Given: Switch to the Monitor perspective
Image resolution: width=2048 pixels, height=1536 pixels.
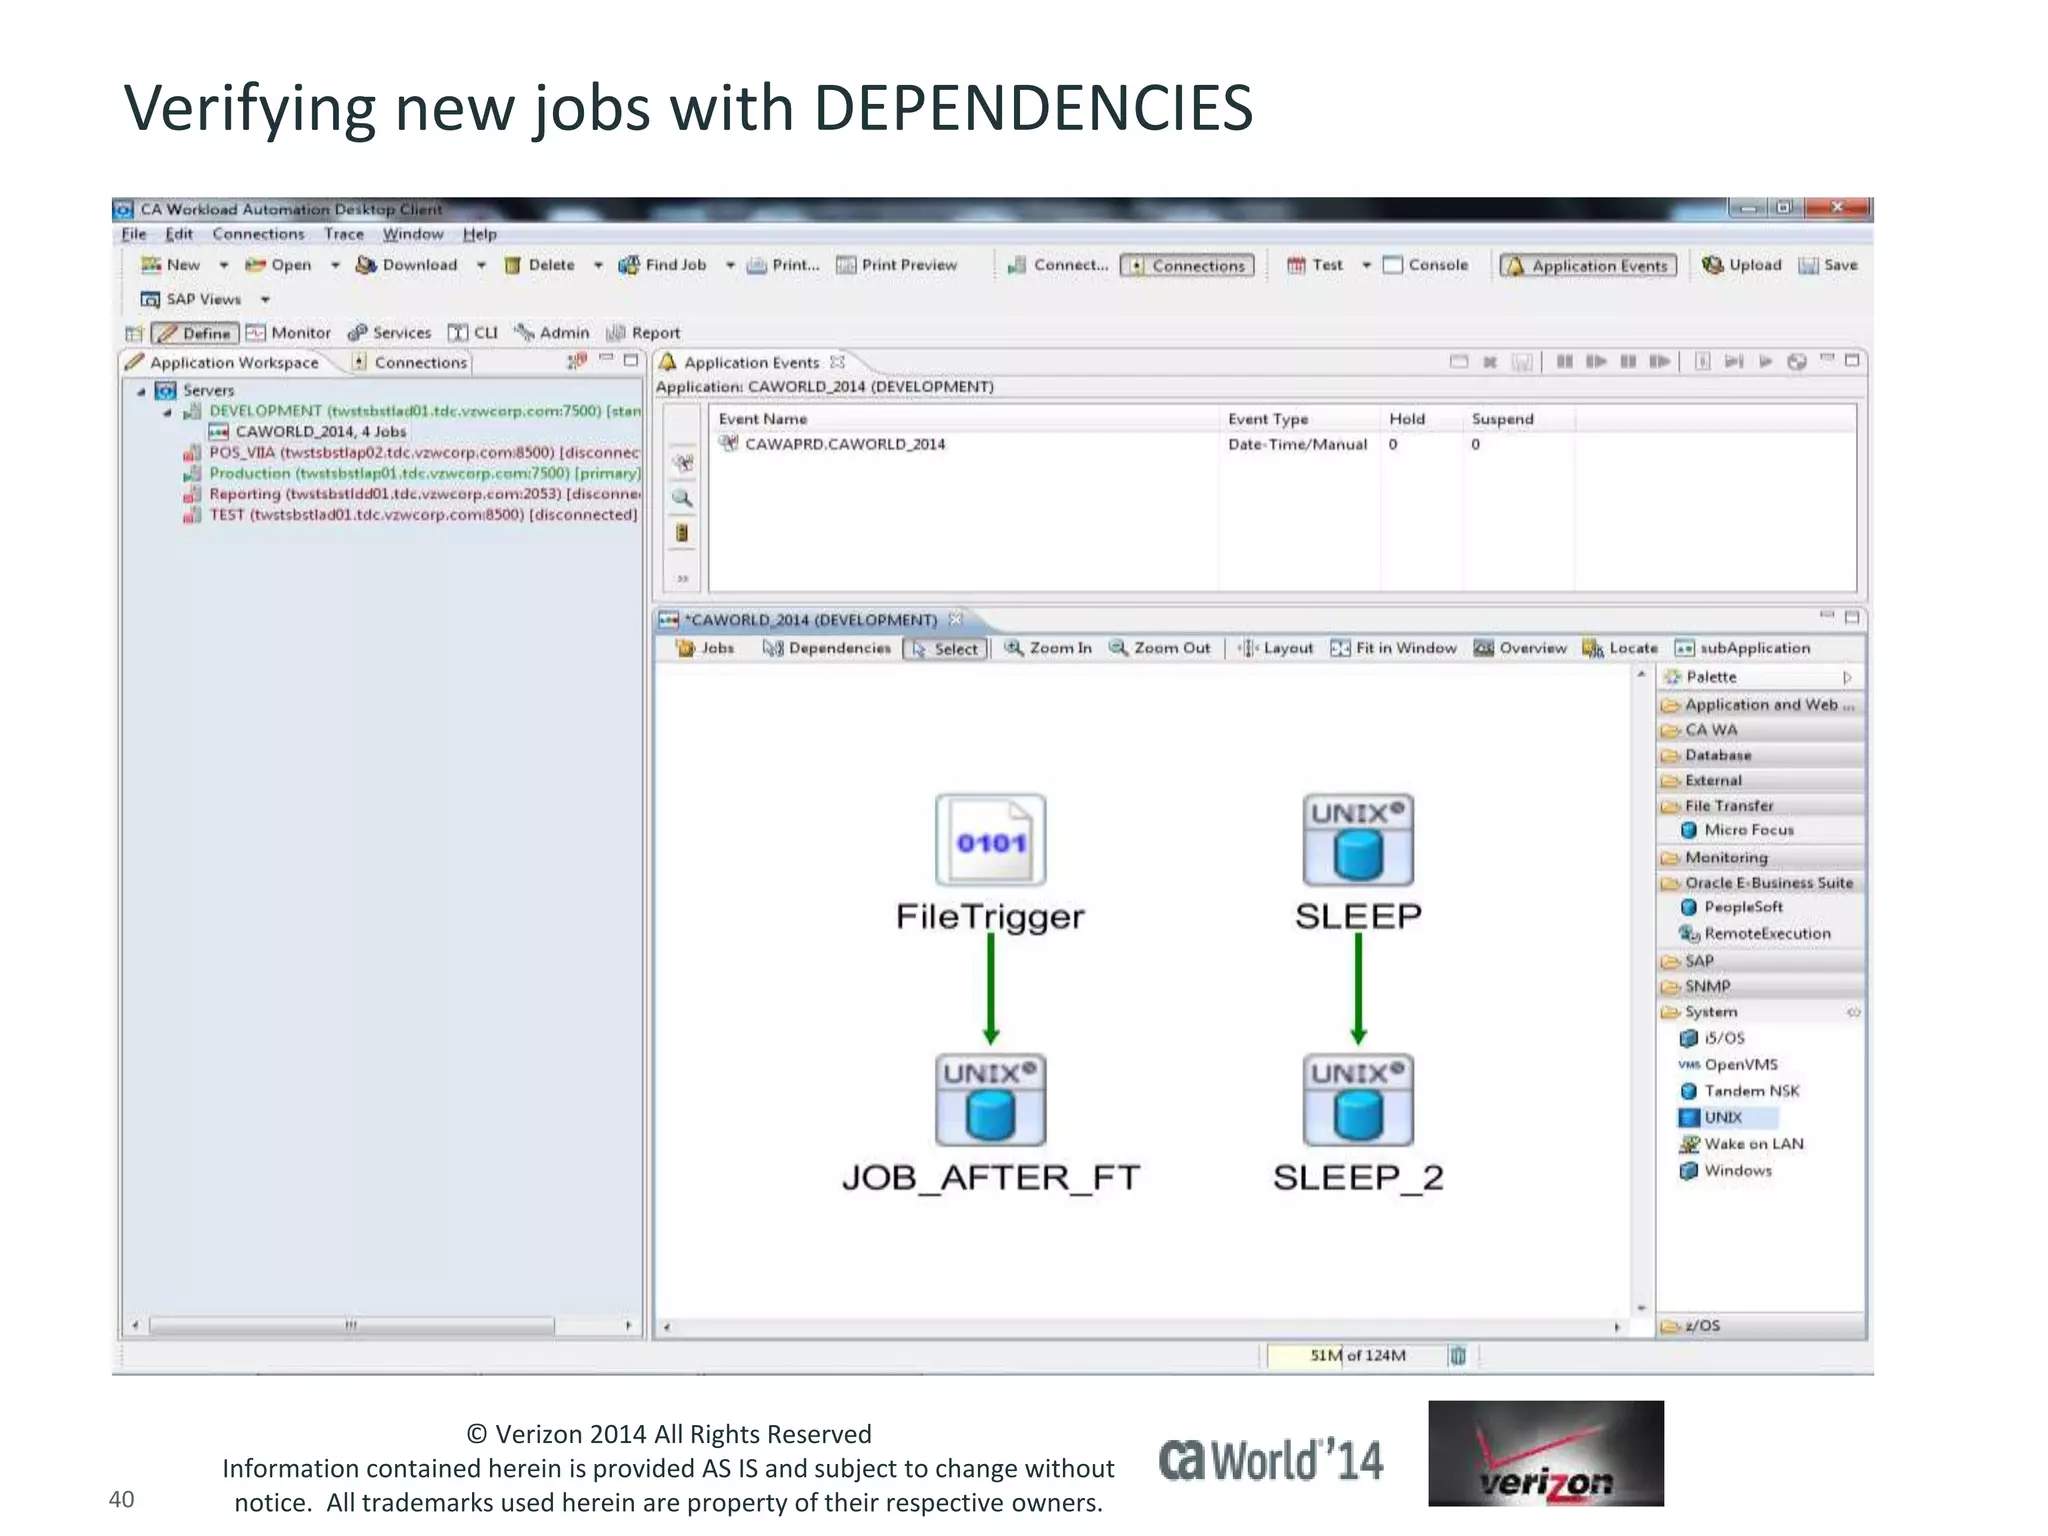Looking at the screenshot, I should (289, 333).
